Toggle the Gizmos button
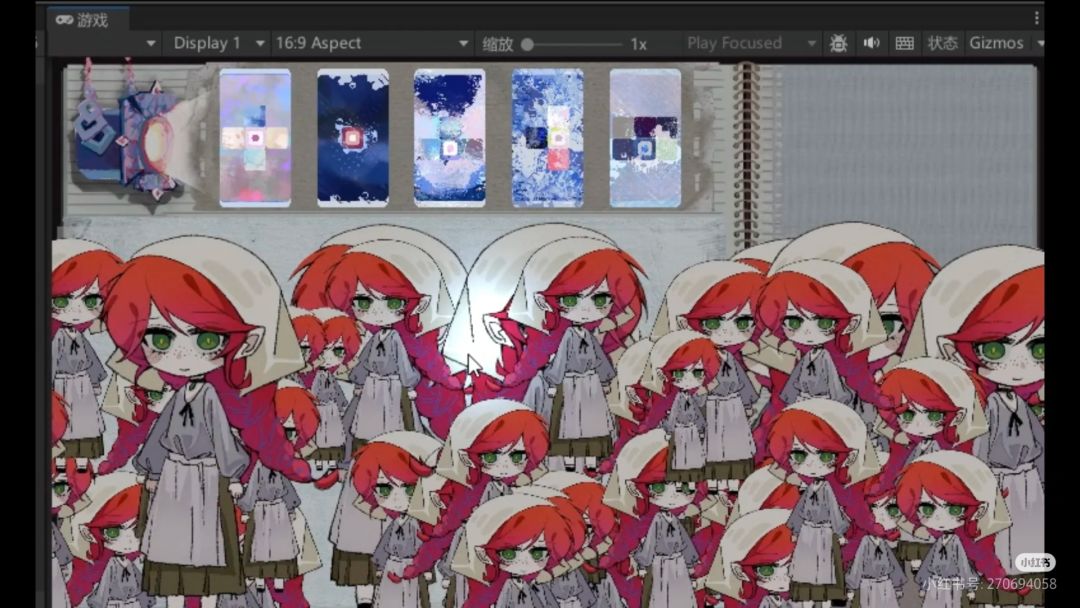Screen dimensions: 1080x608 (996, 43)
